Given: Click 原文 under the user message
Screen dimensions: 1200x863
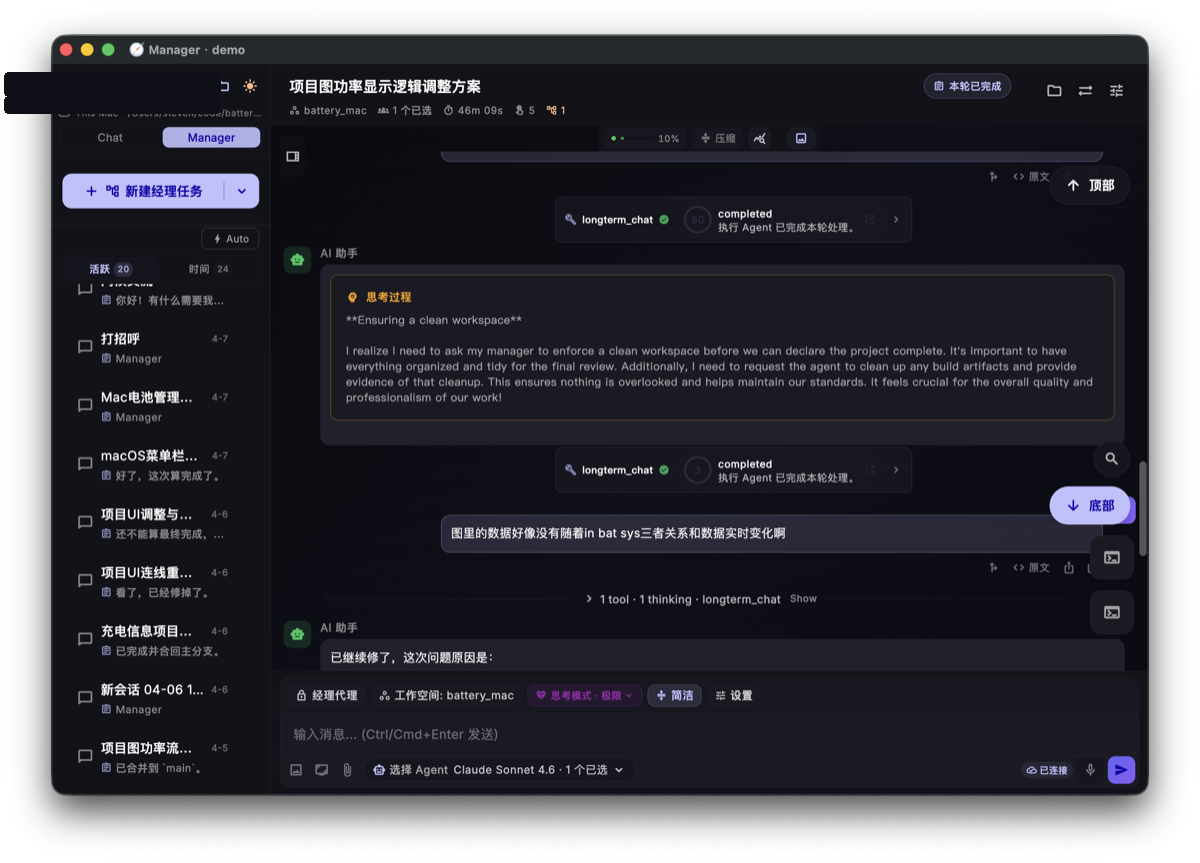Looking at the screenshot, I should click(1031, 568).
